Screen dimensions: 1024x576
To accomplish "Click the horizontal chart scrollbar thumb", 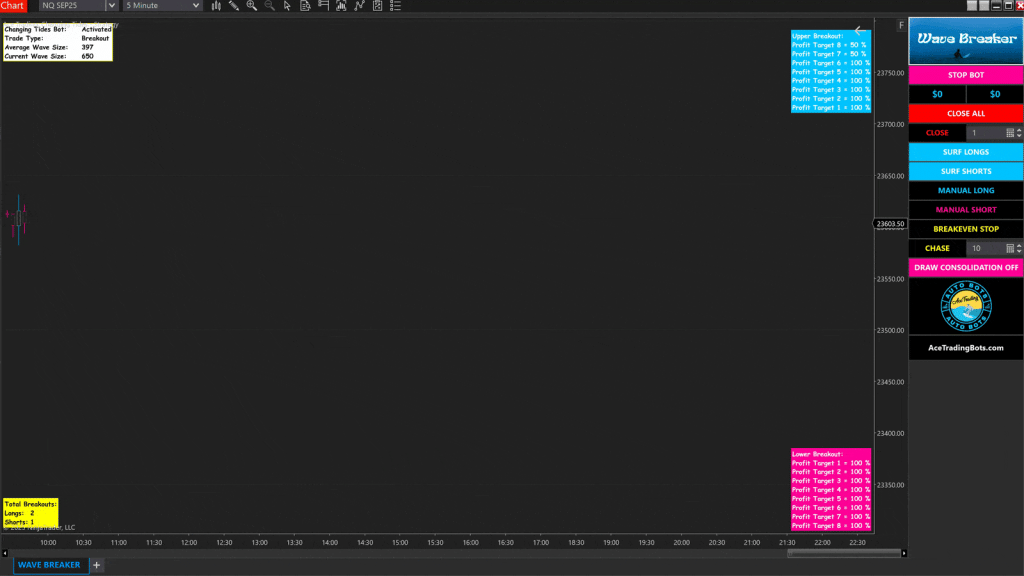I will click(x=844, y=553).
